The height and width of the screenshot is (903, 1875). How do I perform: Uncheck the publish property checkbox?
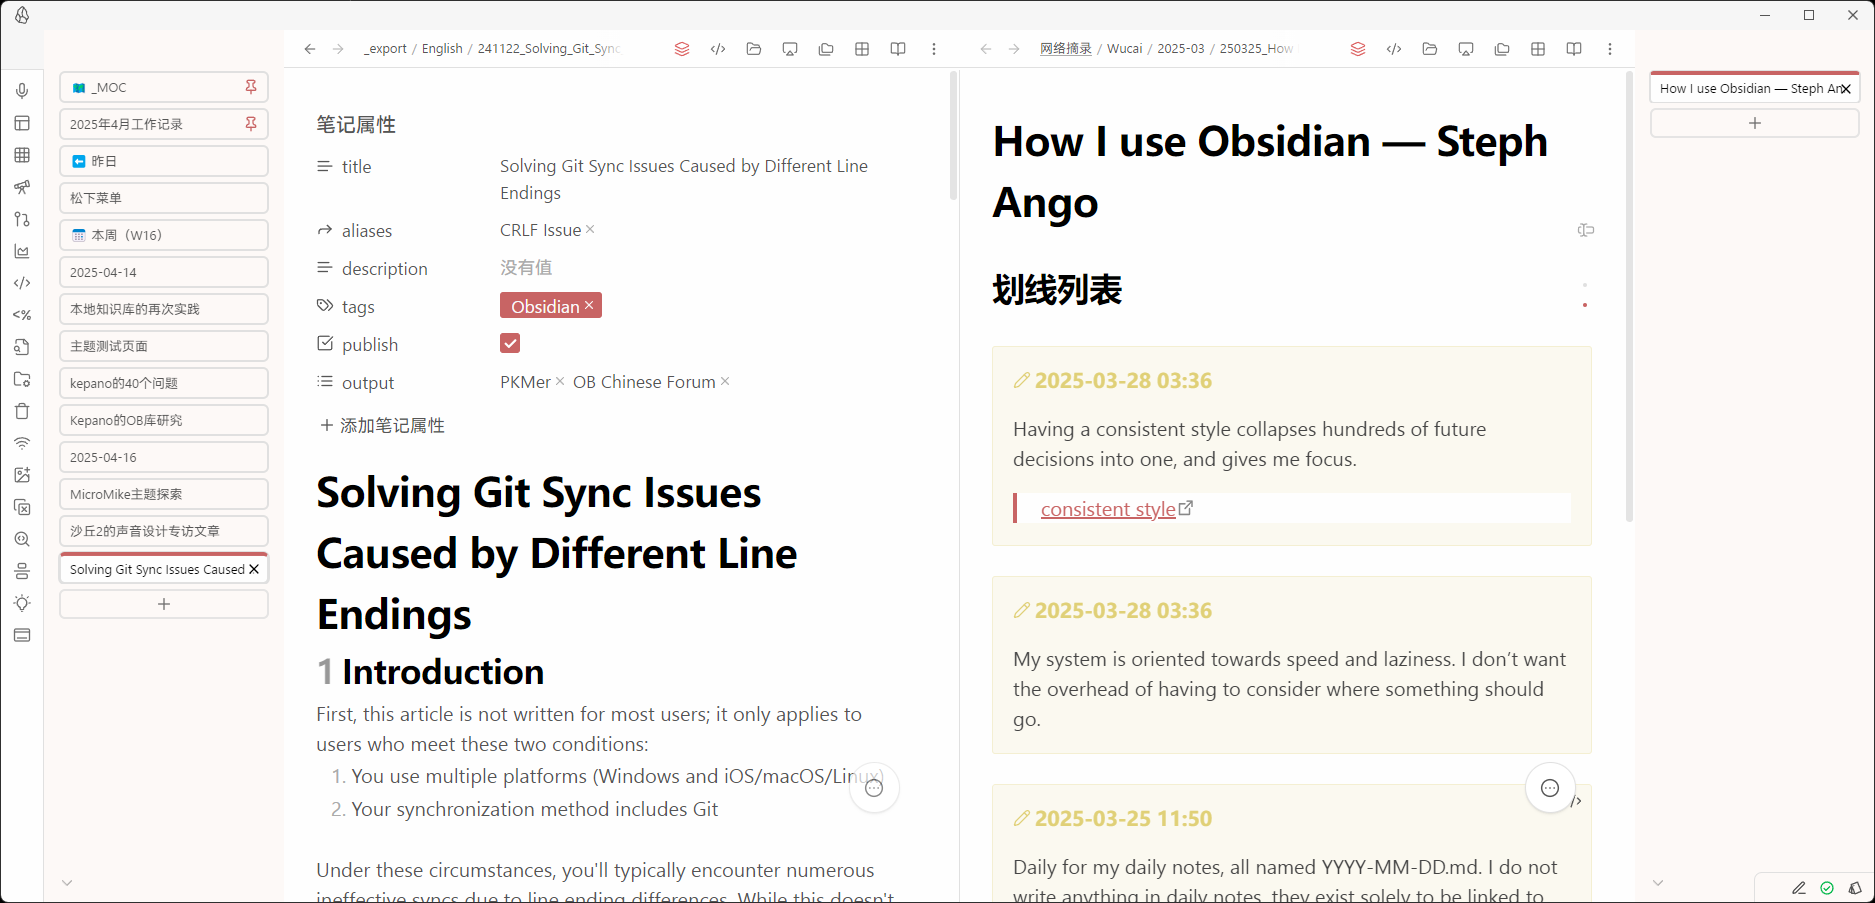[x=510, y=343]
